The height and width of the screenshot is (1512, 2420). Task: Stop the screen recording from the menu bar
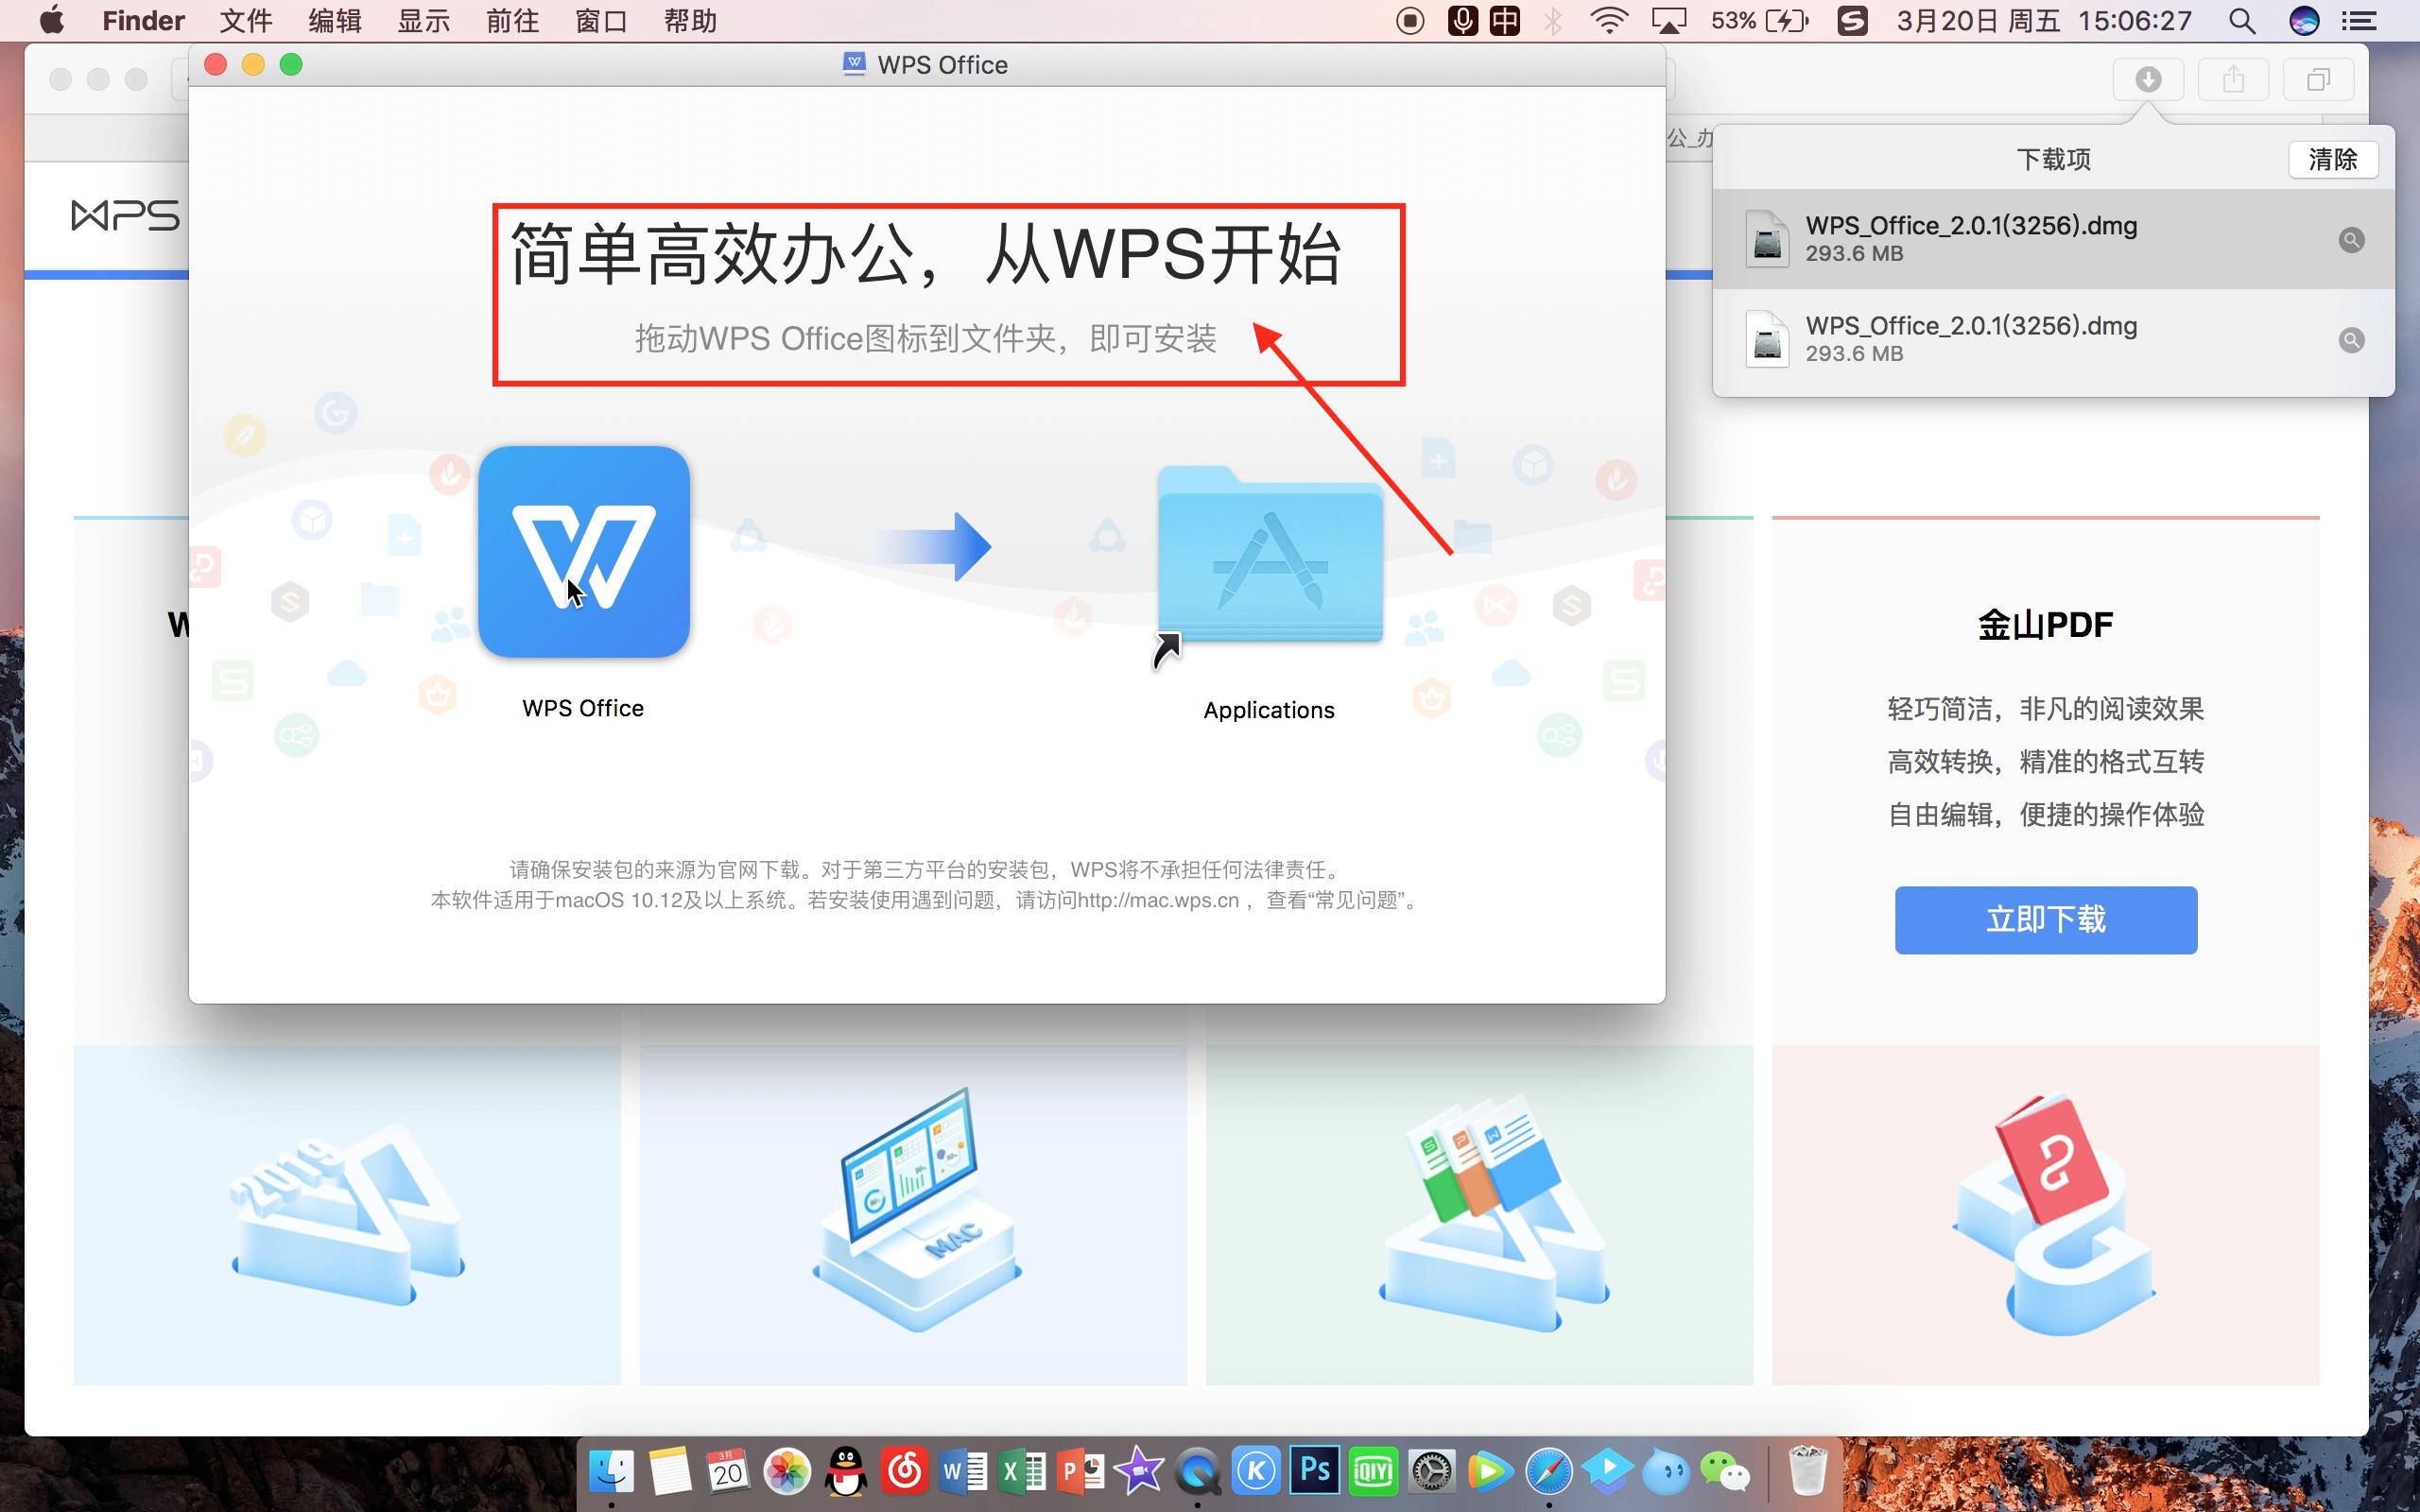(x=1410, y=20)
